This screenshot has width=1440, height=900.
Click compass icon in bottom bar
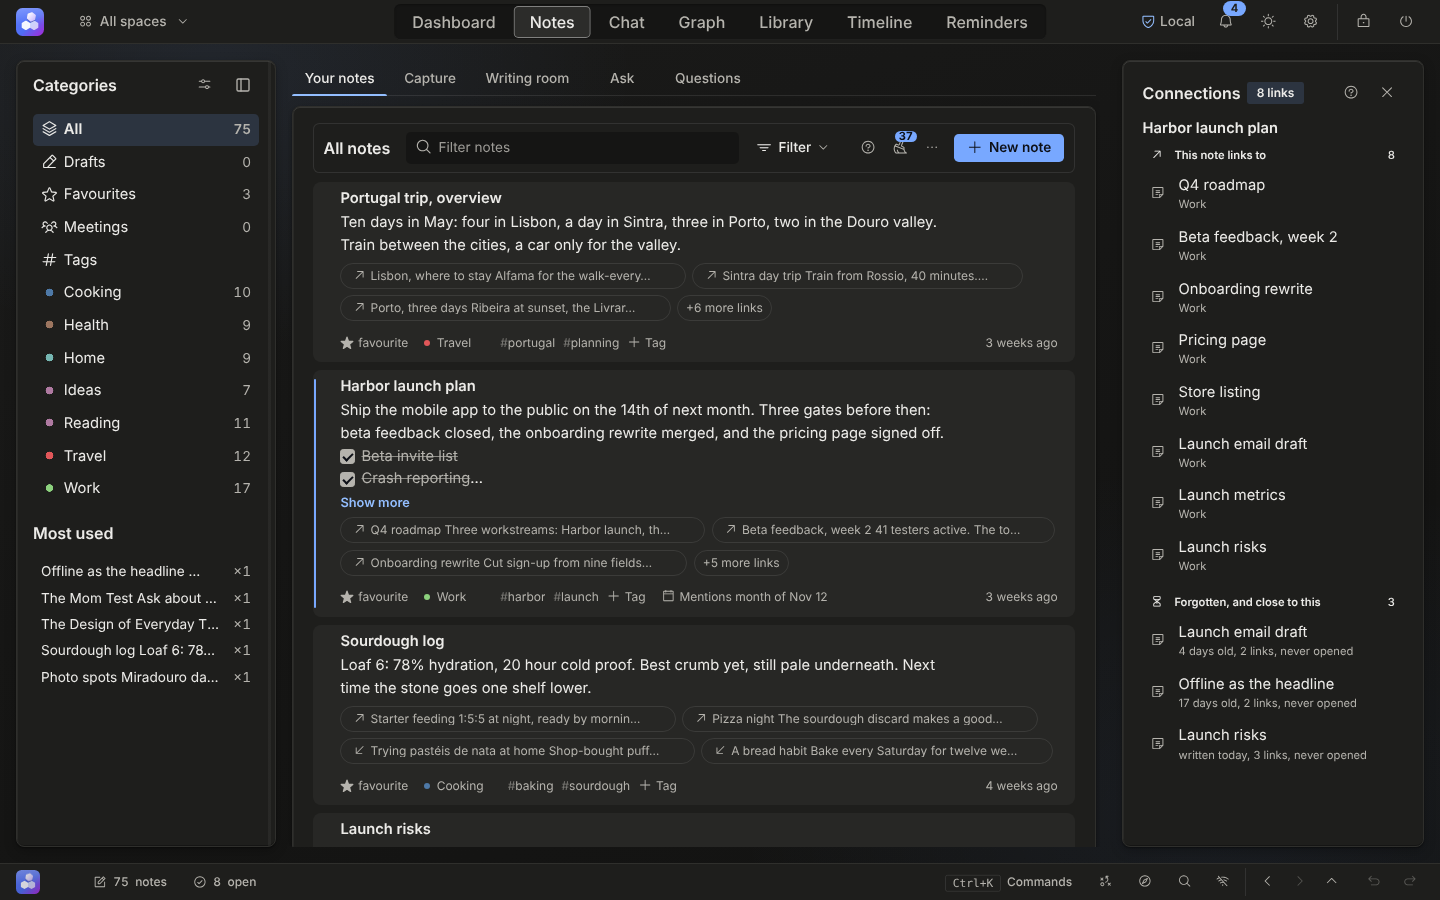(1145, 881)
